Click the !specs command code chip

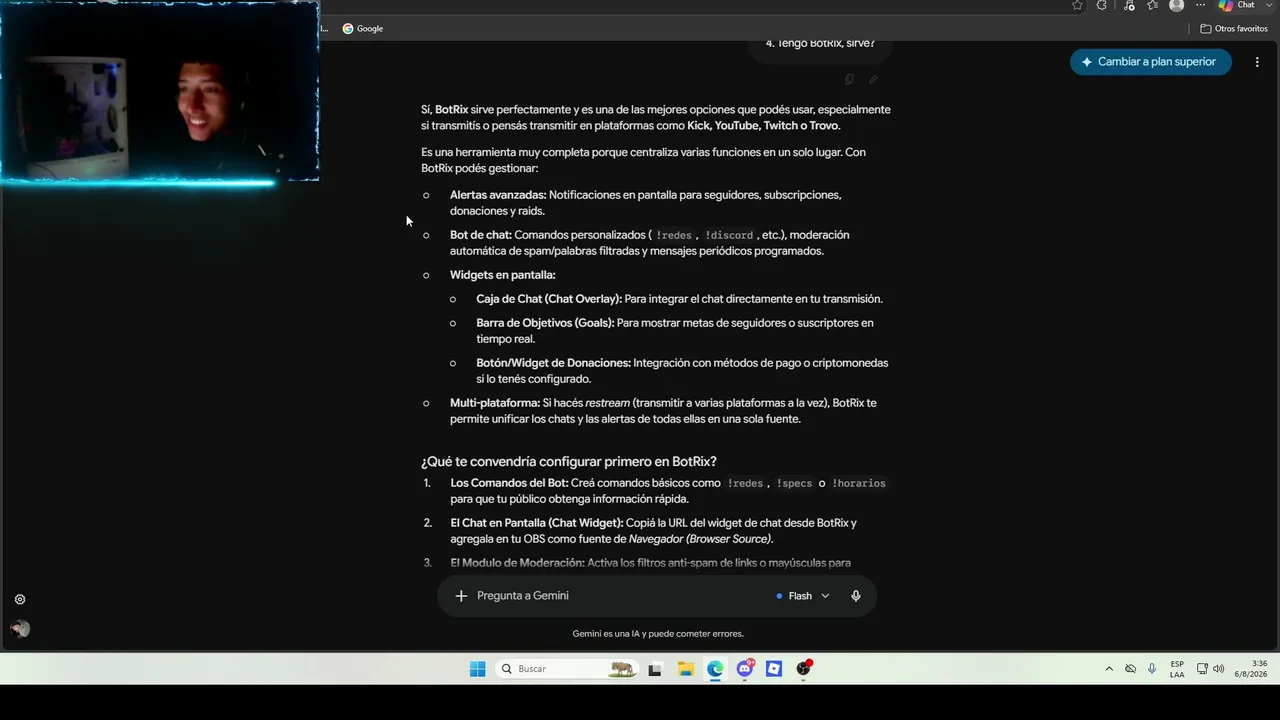(x=794, y=484)
